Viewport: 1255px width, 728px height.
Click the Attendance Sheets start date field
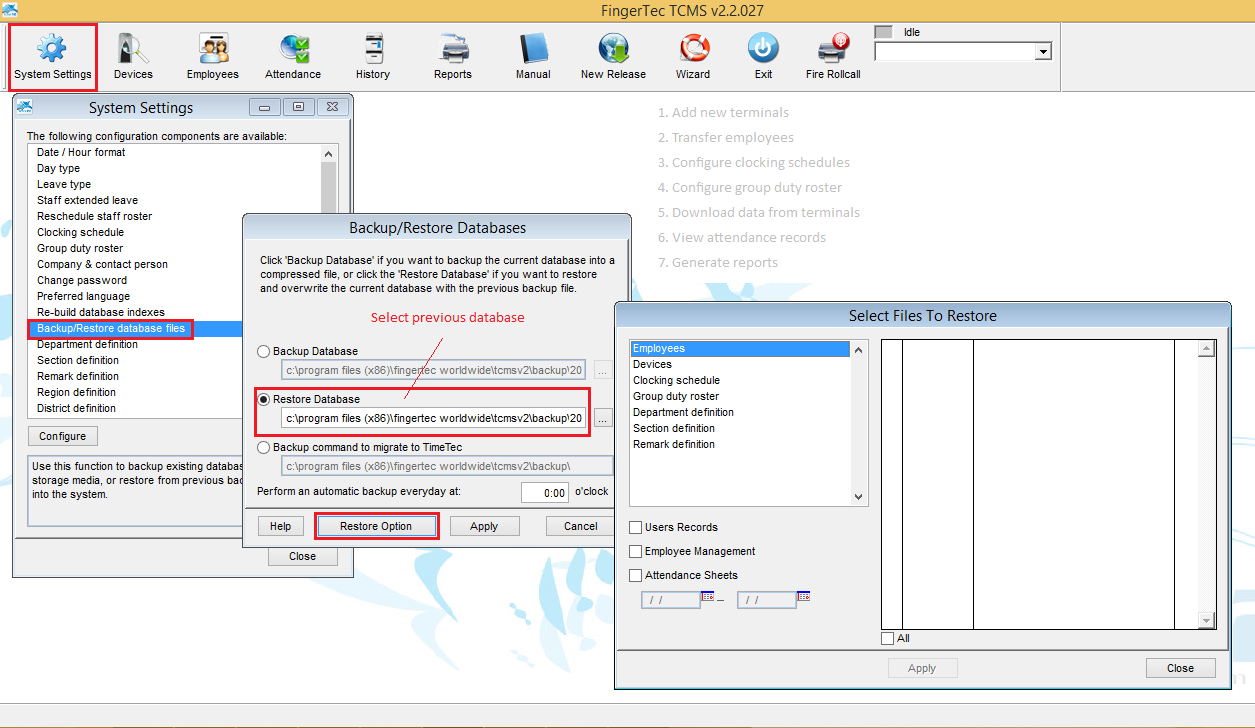point(671,600)
